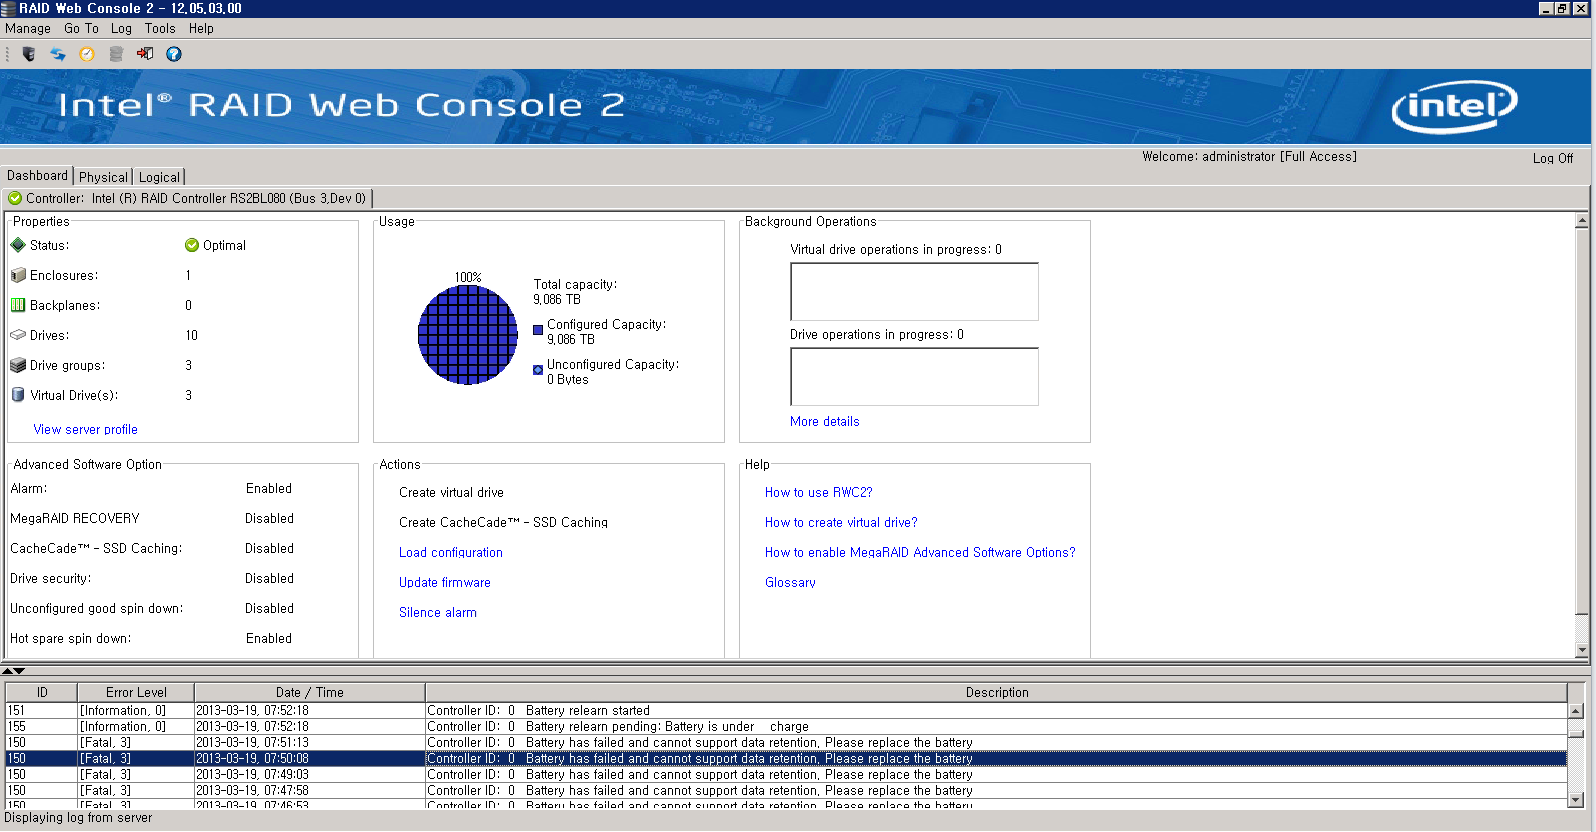This screenshot has width=1596, height=832.
Task: Click the Configured Capacity legend swatch
Action: (538, 329)
